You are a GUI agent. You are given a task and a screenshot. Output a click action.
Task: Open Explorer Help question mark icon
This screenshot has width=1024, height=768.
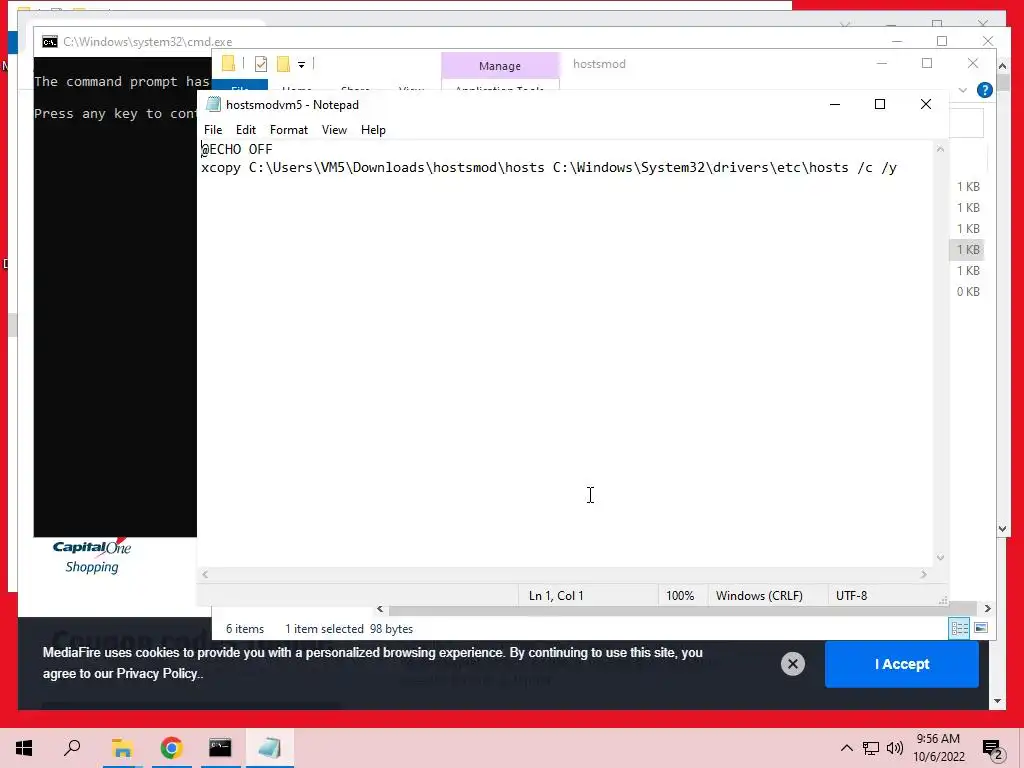point(984,90)
